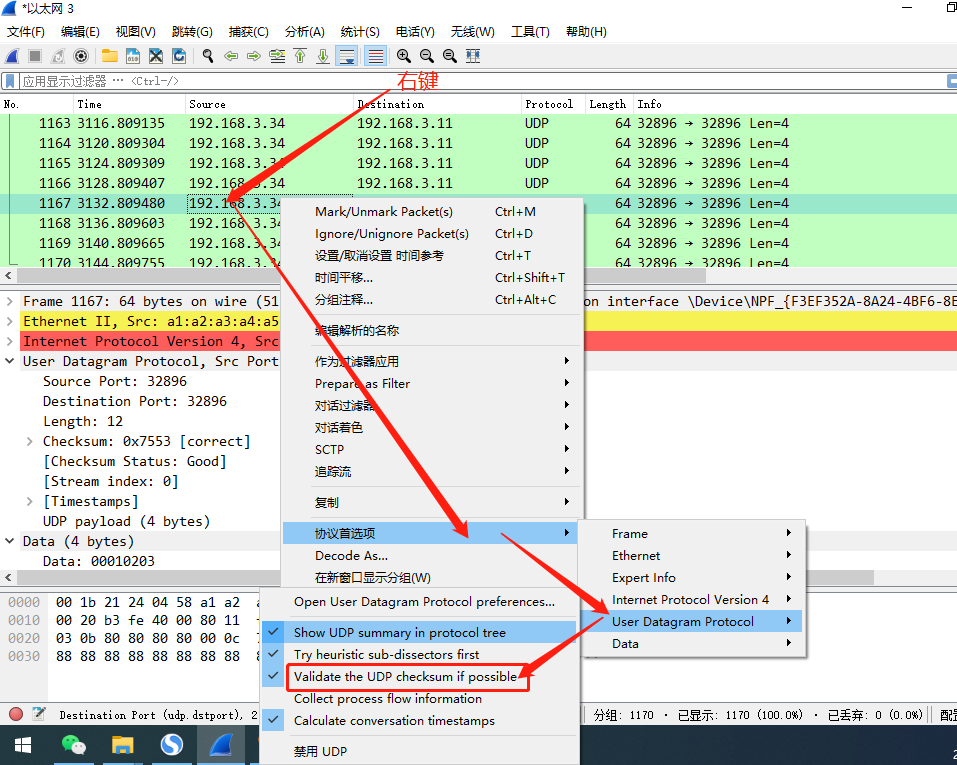
Task: Start a new capture with the shark fin icon
Action: (12, 56)
